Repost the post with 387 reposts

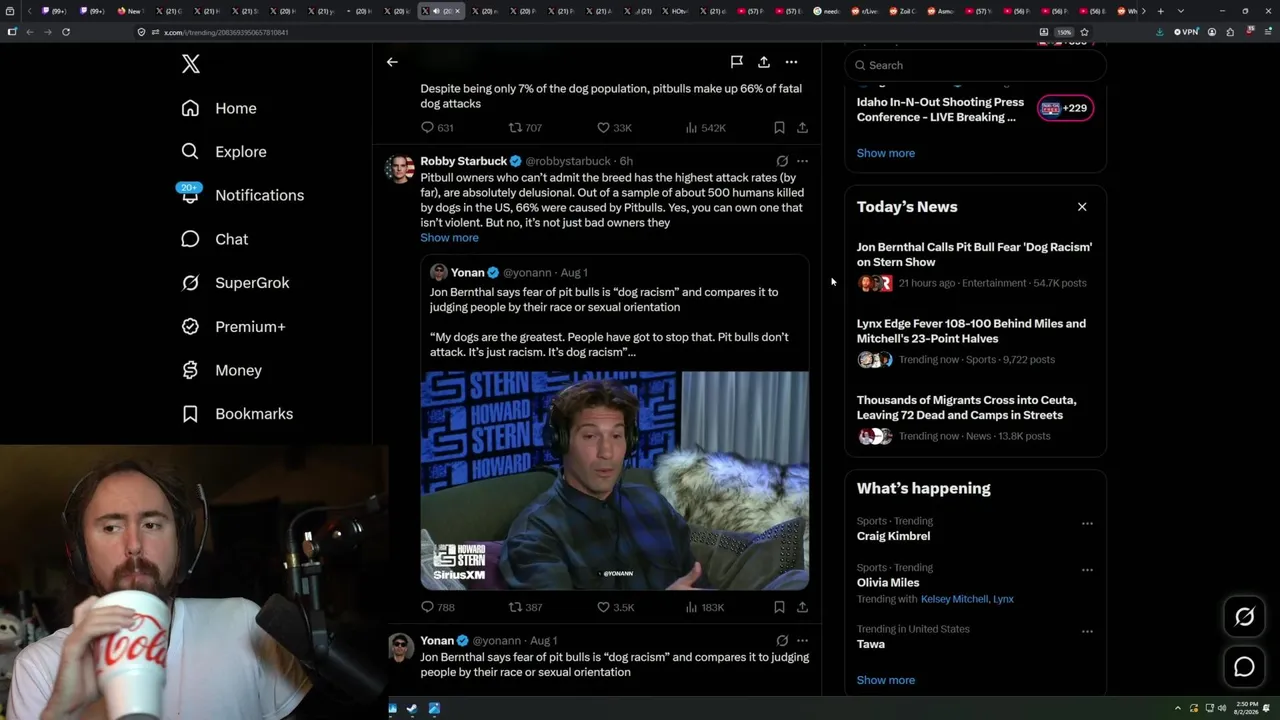click(525, 607)
